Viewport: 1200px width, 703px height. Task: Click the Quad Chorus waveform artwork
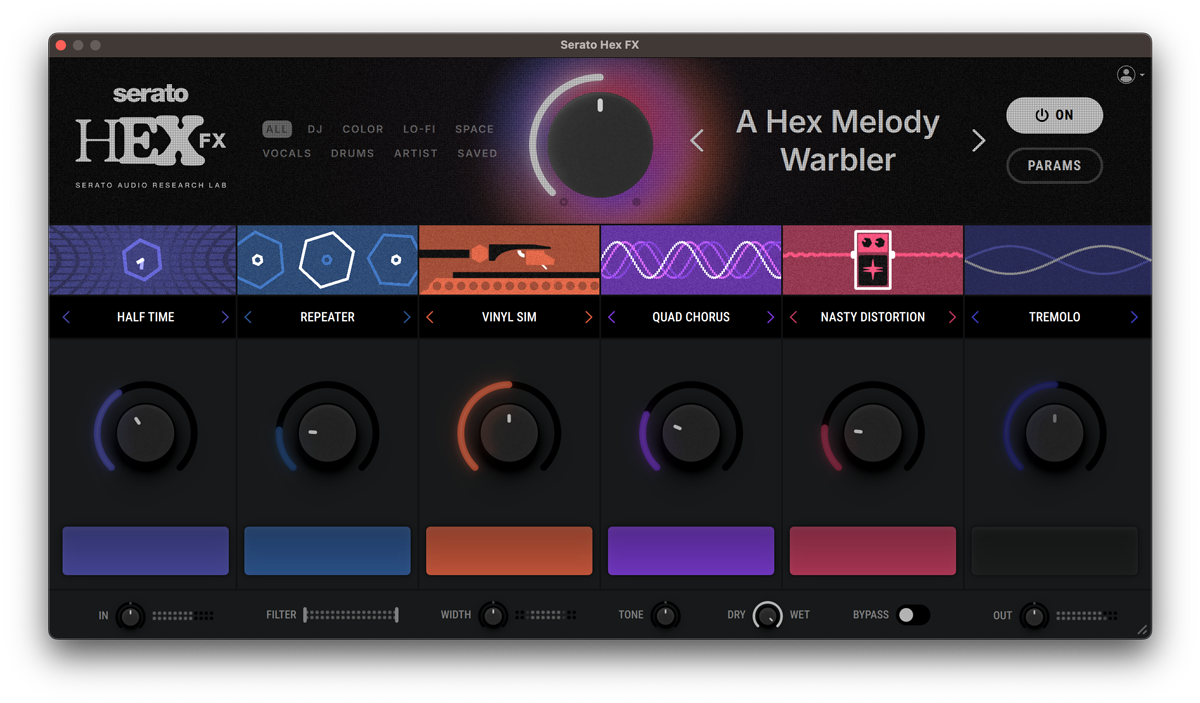click(691, 260)
